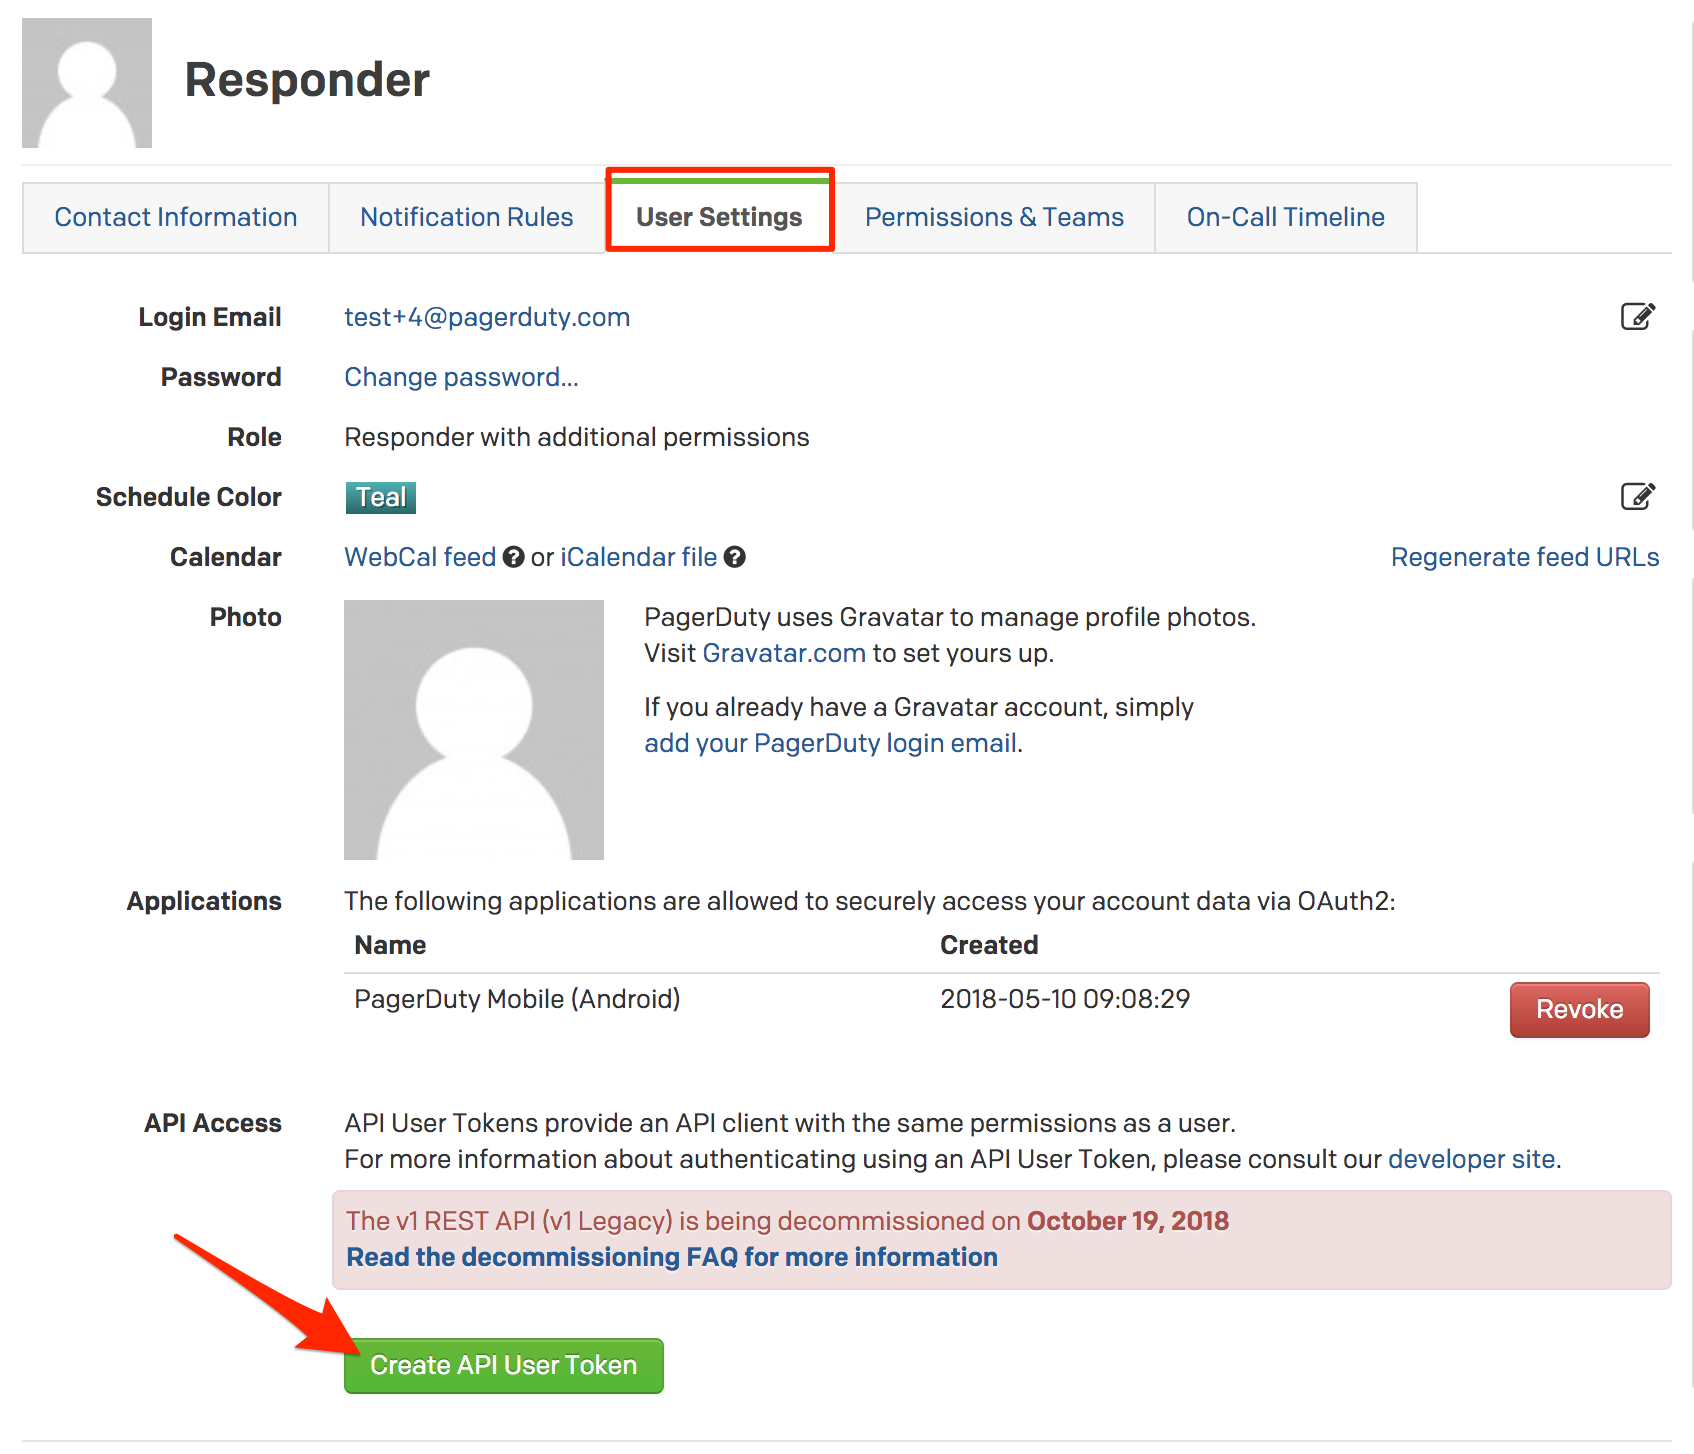The width and height of the screenshot is (1694, 1454).
Task: Visit the Gravatar.com link
Action: tap(784, 653)
